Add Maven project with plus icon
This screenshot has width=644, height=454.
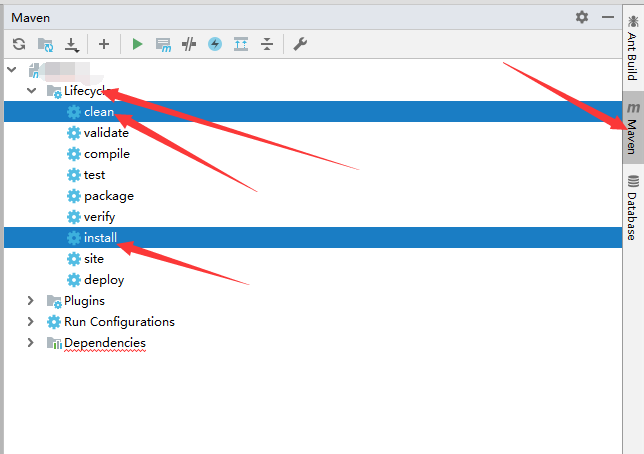coord(104,44)
